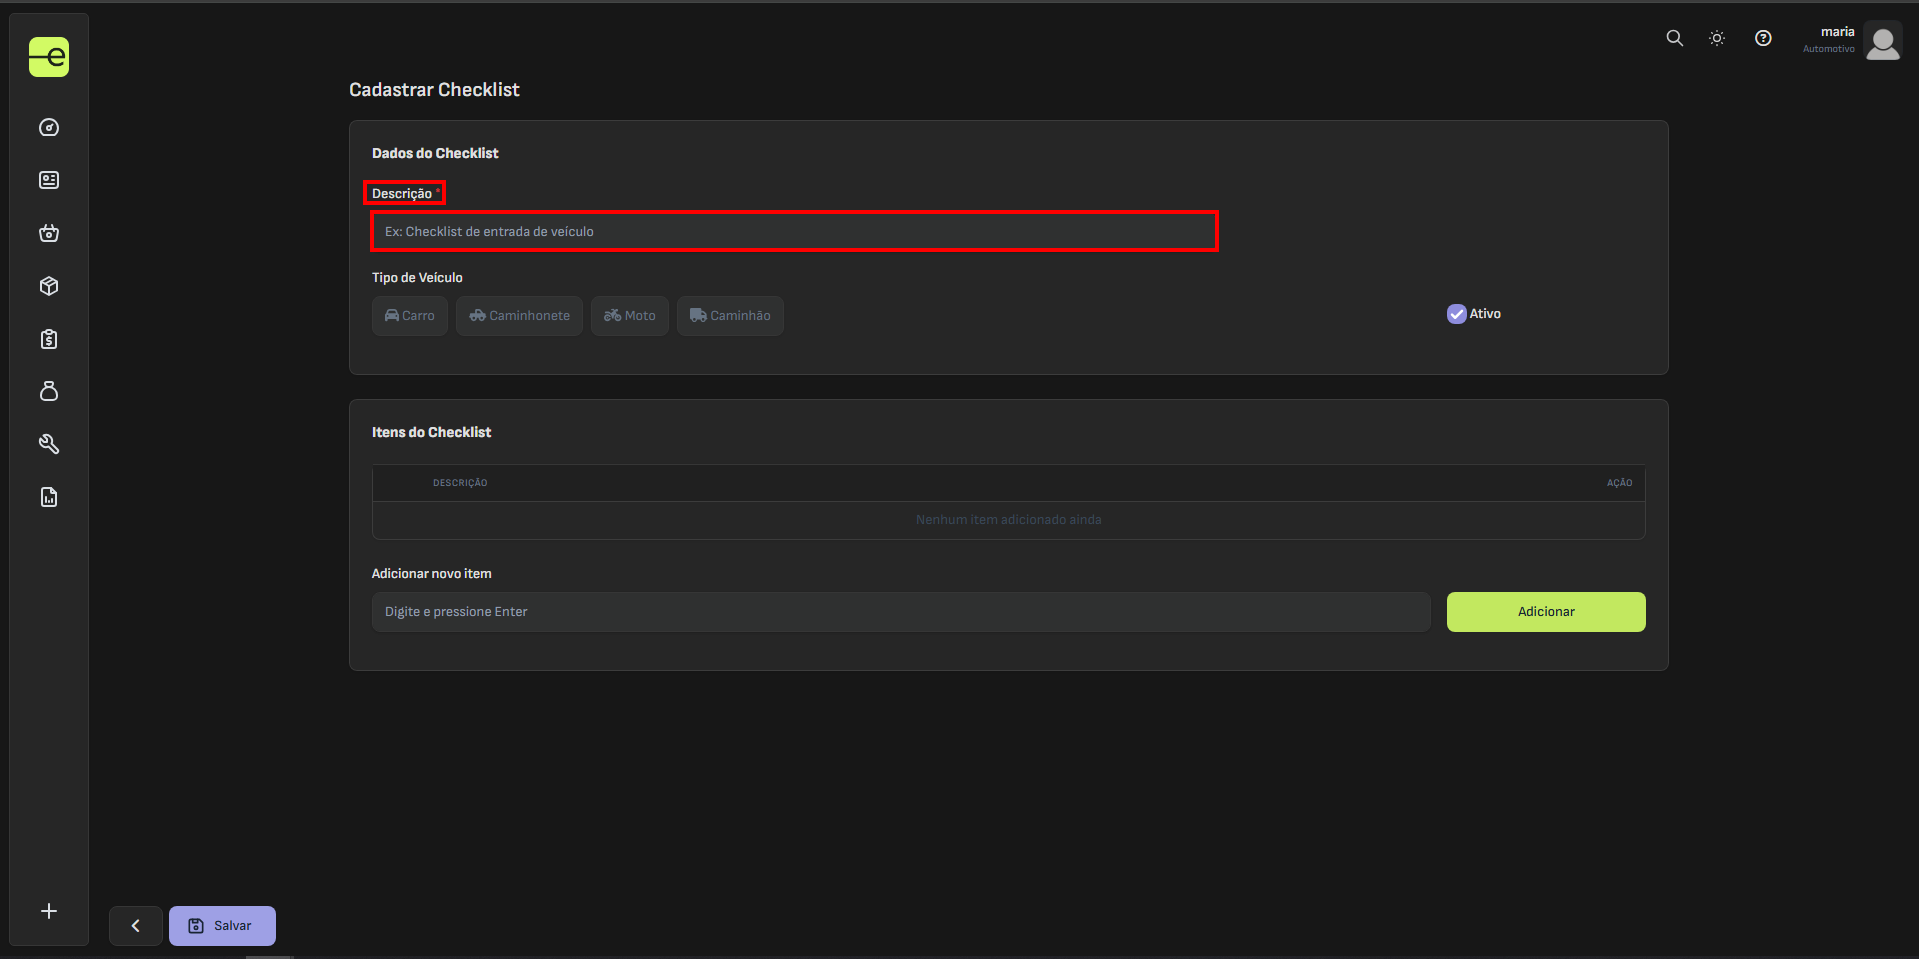Click the Cadastrar Checklist heading
The image size is (1919, 959).
(x=434, y=90)
